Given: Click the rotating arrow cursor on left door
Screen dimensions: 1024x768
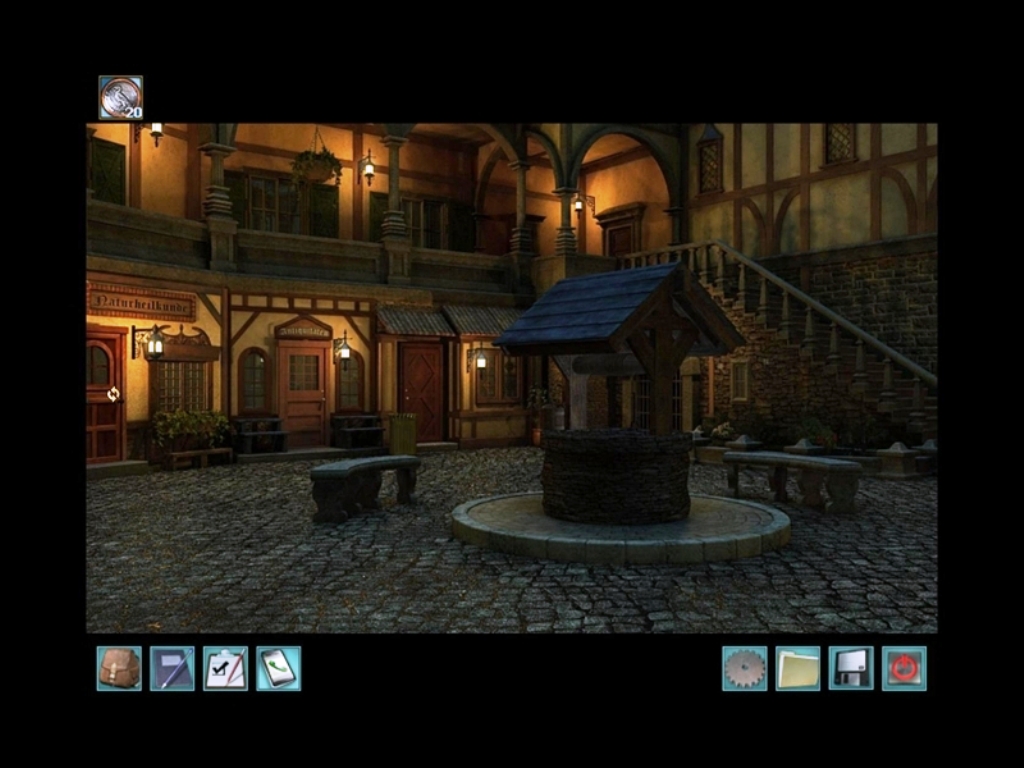Looking at the screenshot, I should tap(113, 394).
